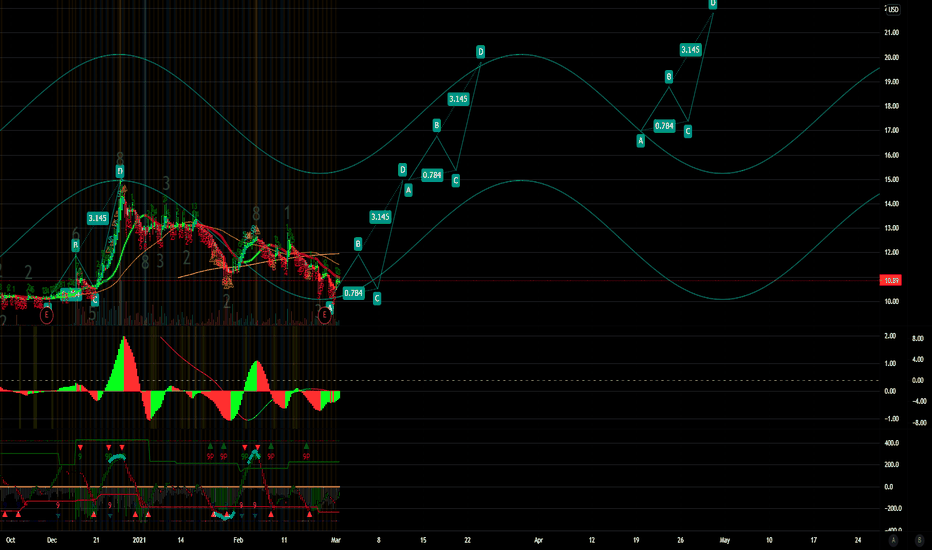Image resolution: width=932 pixels, height=550 pixels.
Task: Click the 20.00 price scale label
Action: coord(892,58)
